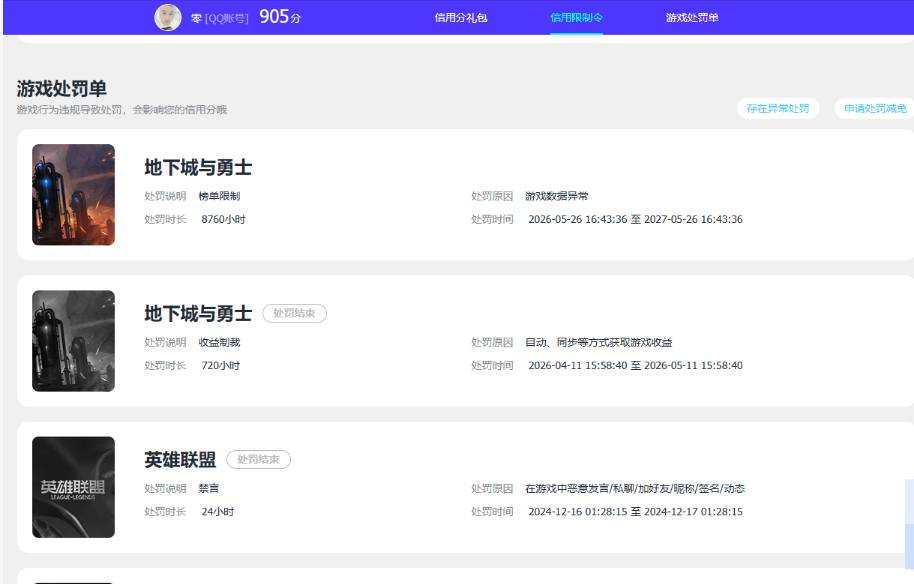This screenshot has width=914, height=584.
Task: Click the user avatar in header
Action: coord(168,17)
